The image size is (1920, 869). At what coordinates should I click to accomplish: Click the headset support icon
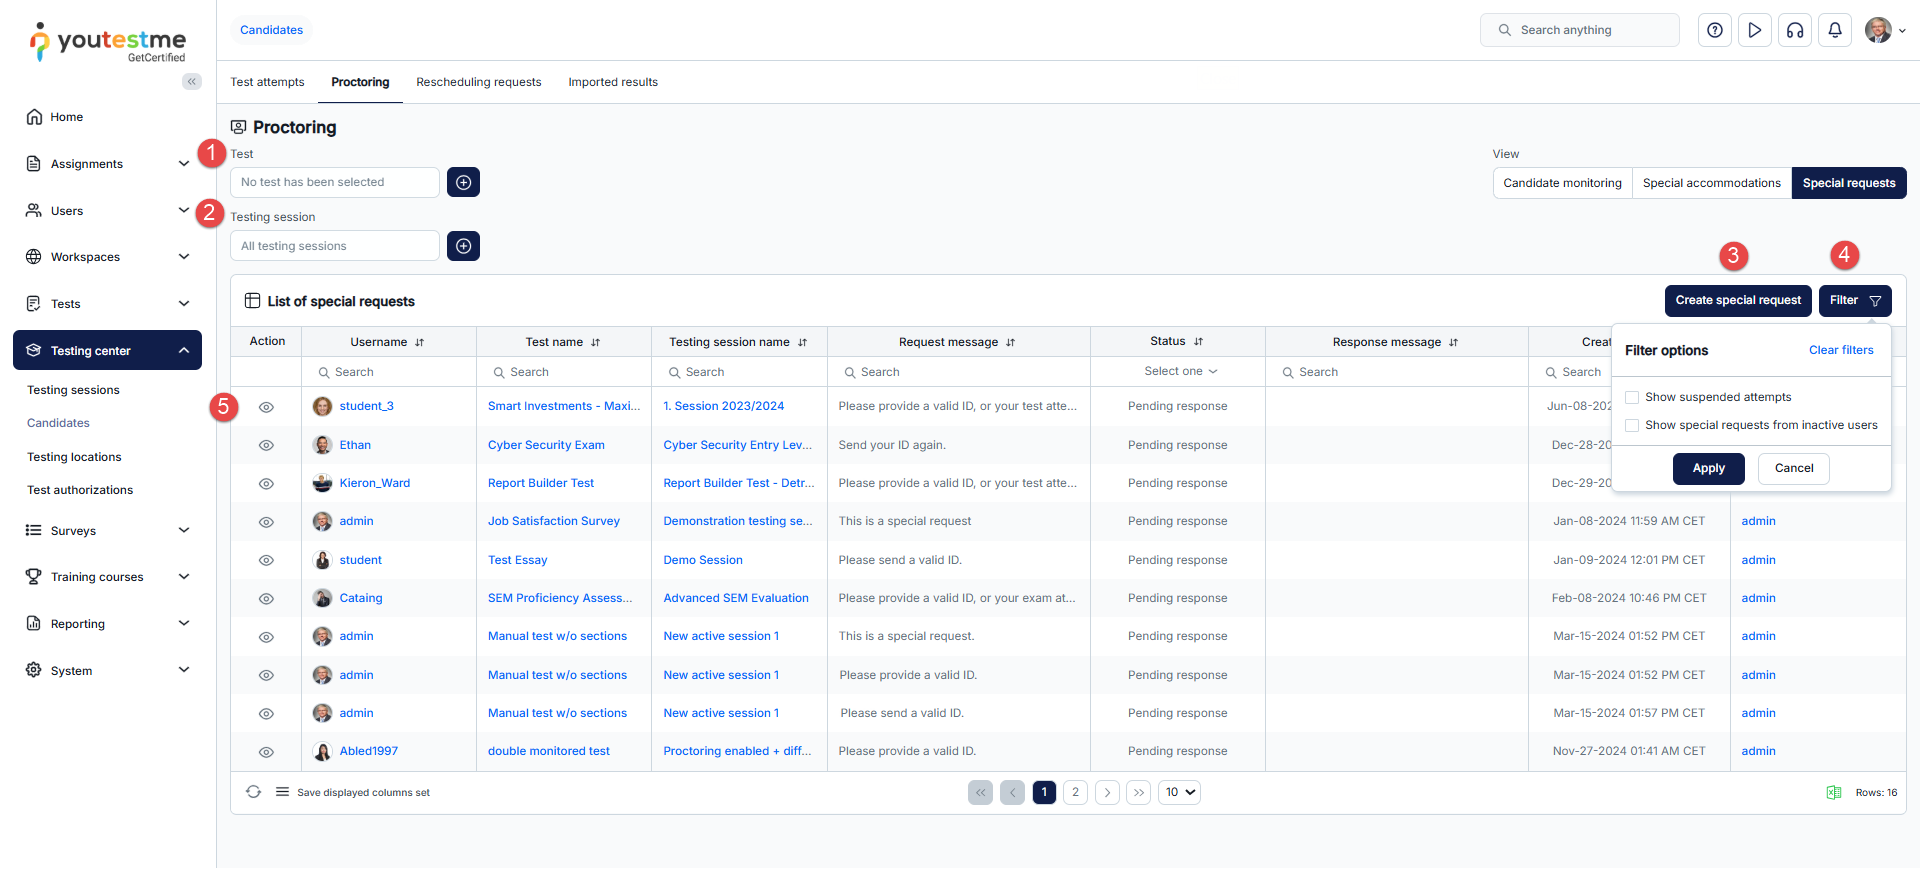[x=1795, y=30]
